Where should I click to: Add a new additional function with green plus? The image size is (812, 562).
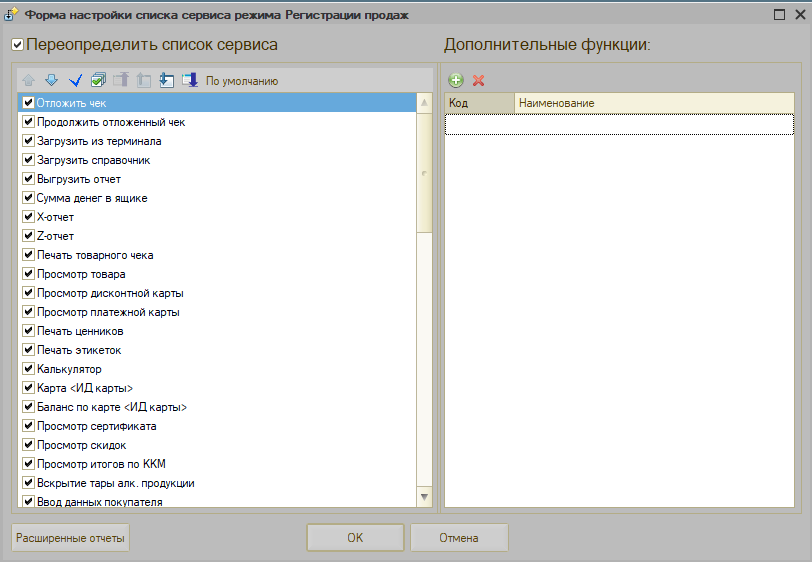456,80
